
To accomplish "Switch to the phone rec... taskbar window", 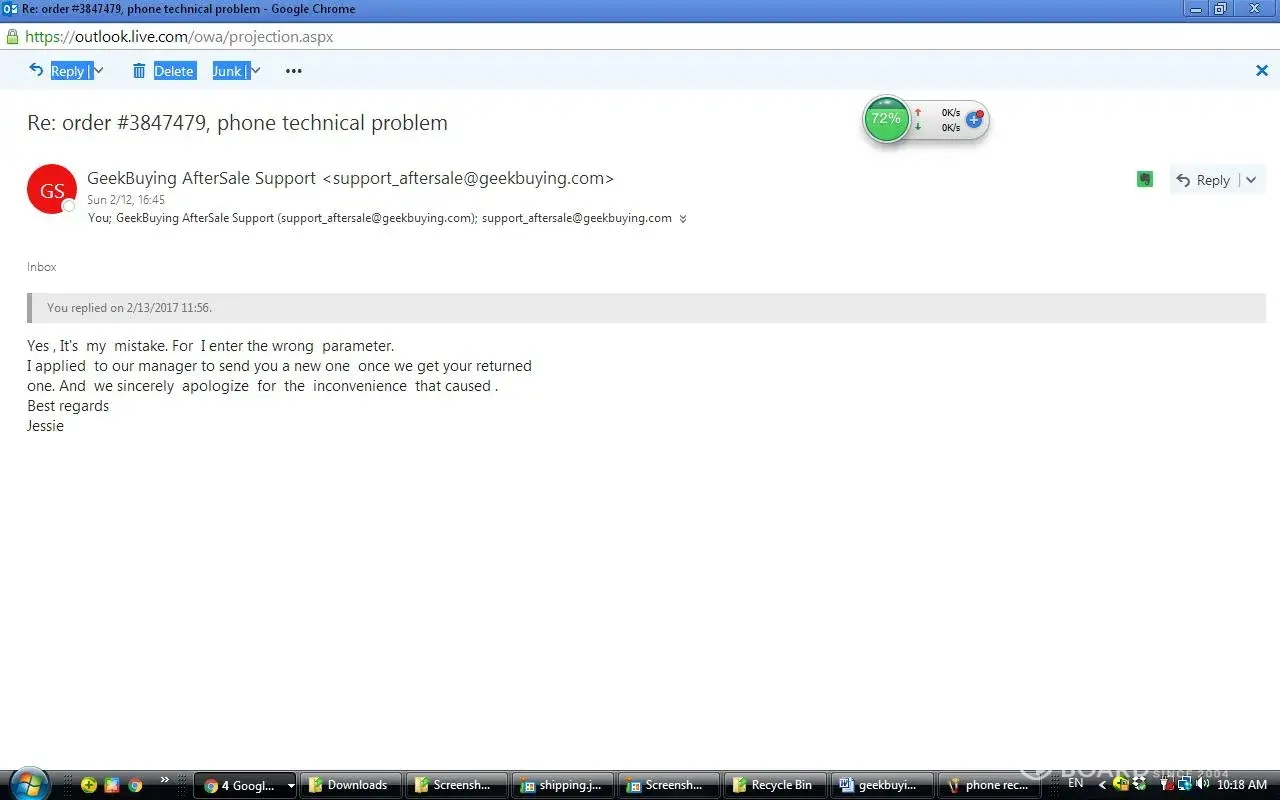I will pyautogui.click(x=987, y=785).
